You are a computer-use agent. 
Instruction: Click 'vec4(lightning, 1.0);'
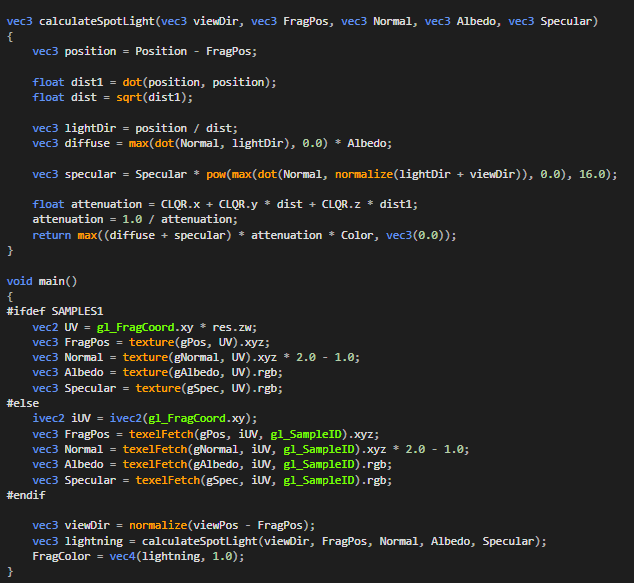[x=177, y=556]
